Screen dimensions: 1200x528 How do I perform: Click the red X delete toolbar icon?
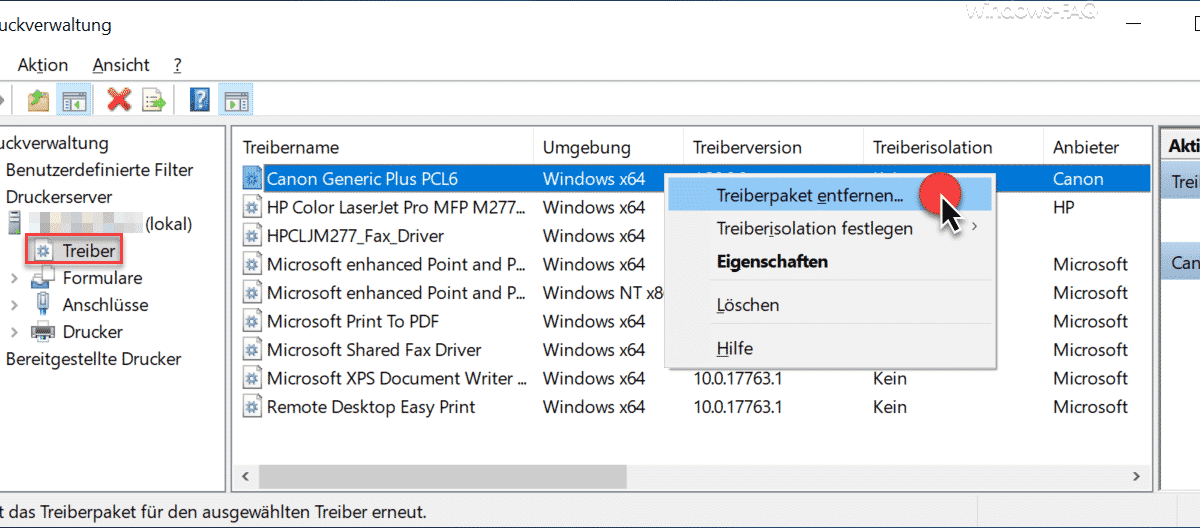[120, 99]
